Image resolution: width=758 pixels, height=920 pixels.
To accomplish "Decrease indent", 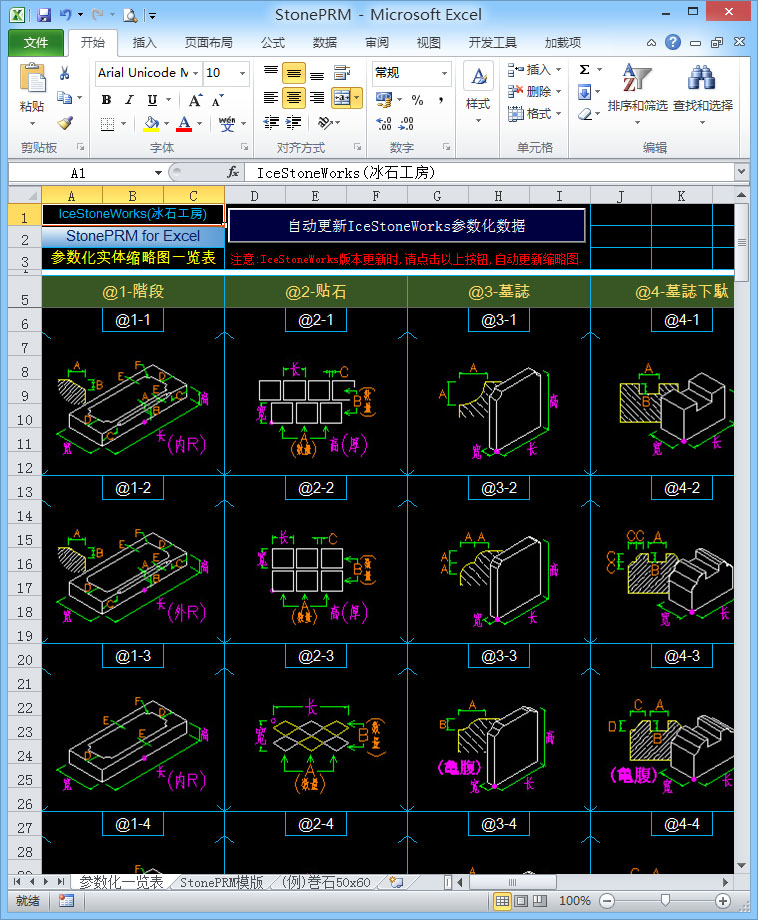I will pyautogui.click(x=271, y=123).
